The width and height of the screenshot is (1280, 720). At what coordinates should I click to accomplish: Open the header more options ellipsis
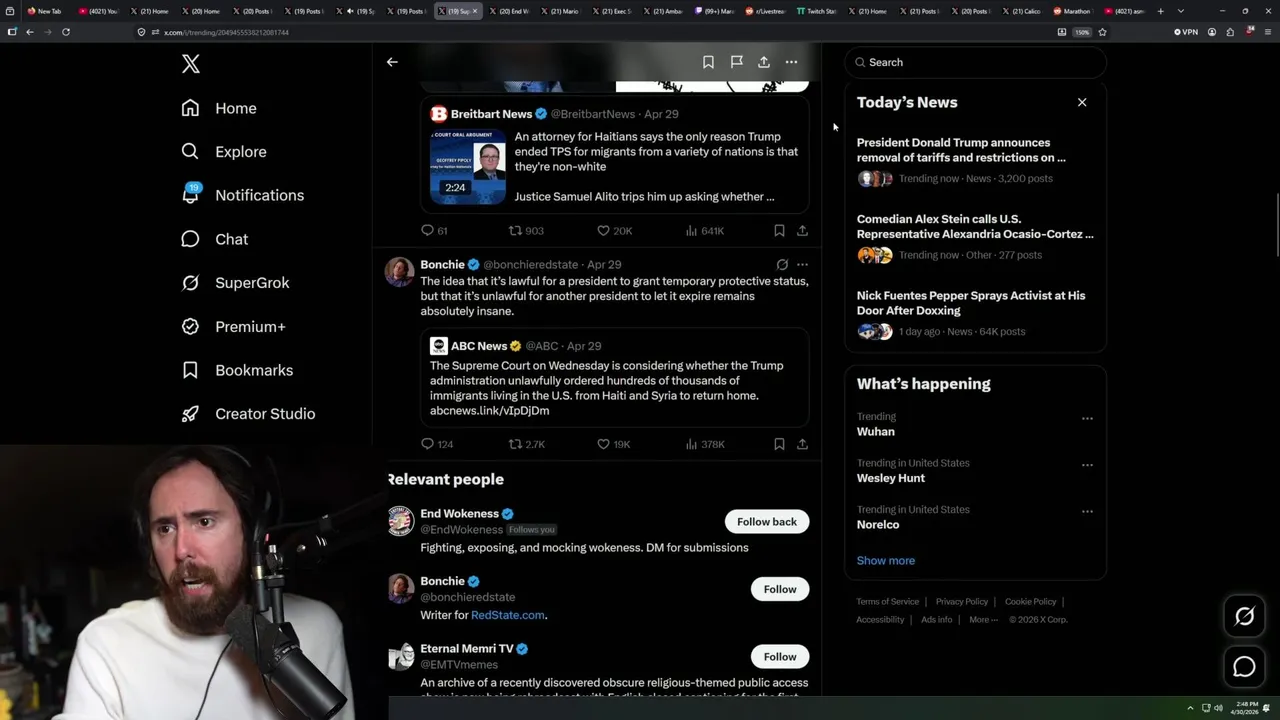pyautogui.click(x=791, y=62)
